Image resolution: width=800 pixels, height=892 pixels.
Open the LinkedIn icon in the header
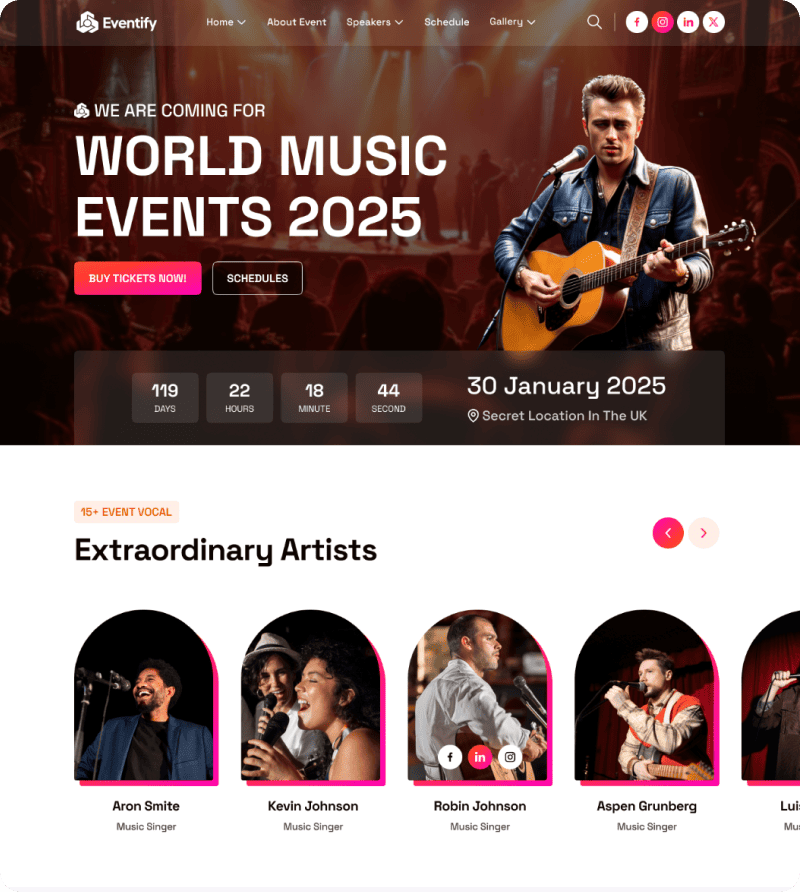[688, 22]
